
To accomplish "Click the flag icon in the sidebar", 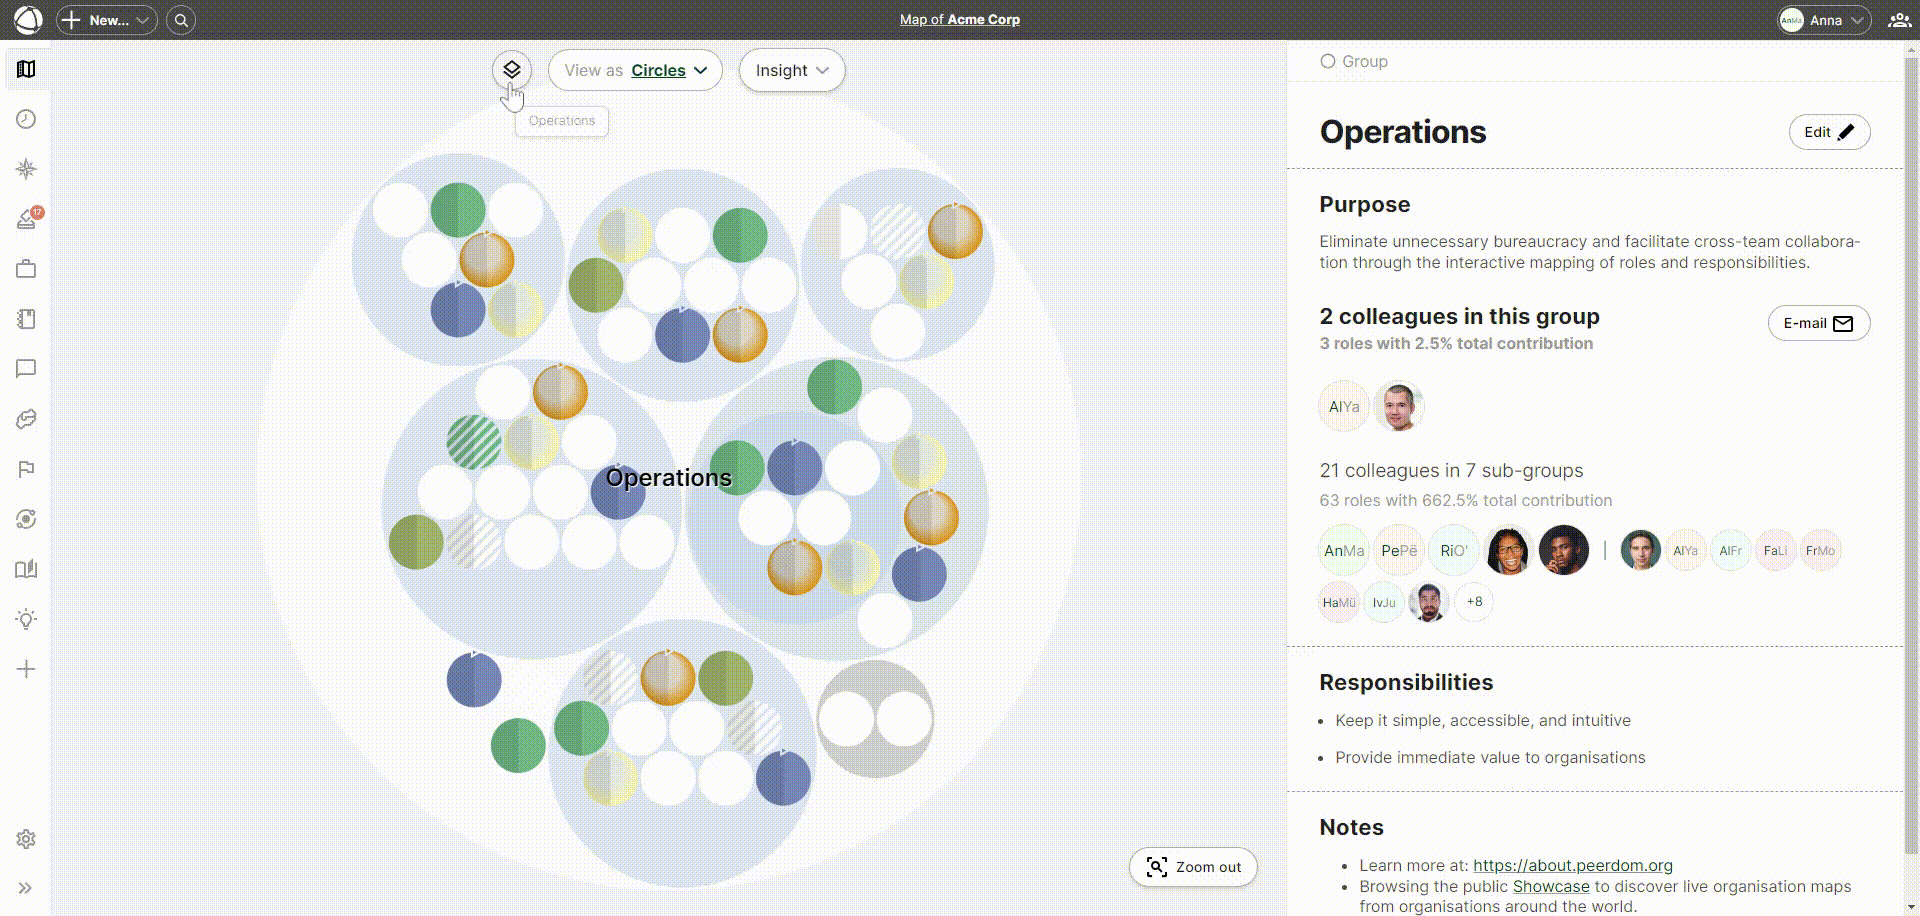I will tap(26, 469).
